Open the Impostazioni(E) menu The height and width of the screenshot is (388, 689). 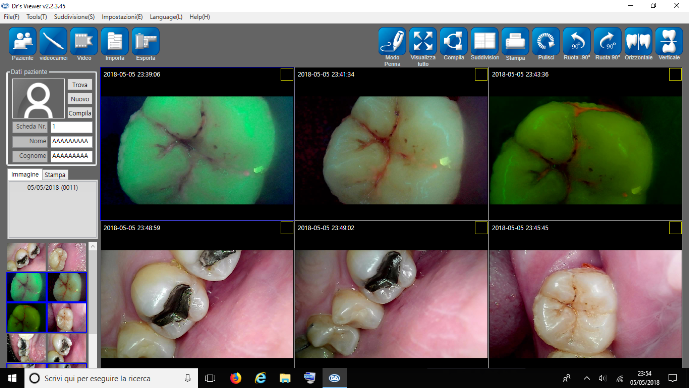click(x=122, y=17)
